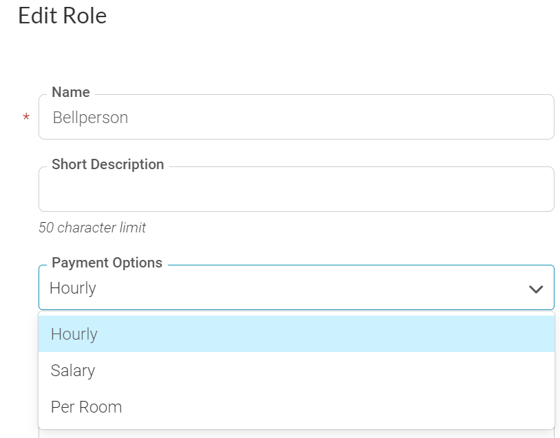
Task: Collapse the Payment Options chevron arrow
Action: (536, 289)
